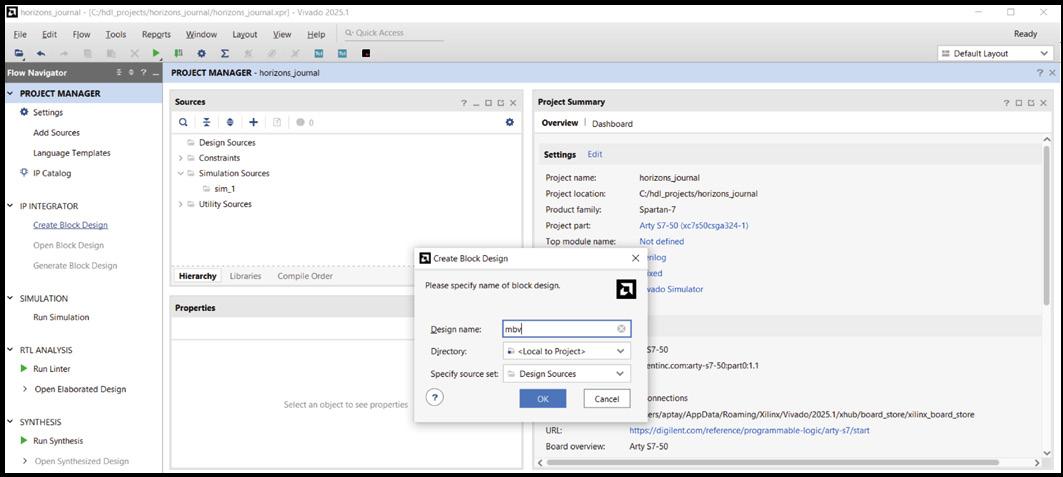The image size is (1063, 477).
Task: Click the Program Device toolbar icon
Action: pos(178,54)
